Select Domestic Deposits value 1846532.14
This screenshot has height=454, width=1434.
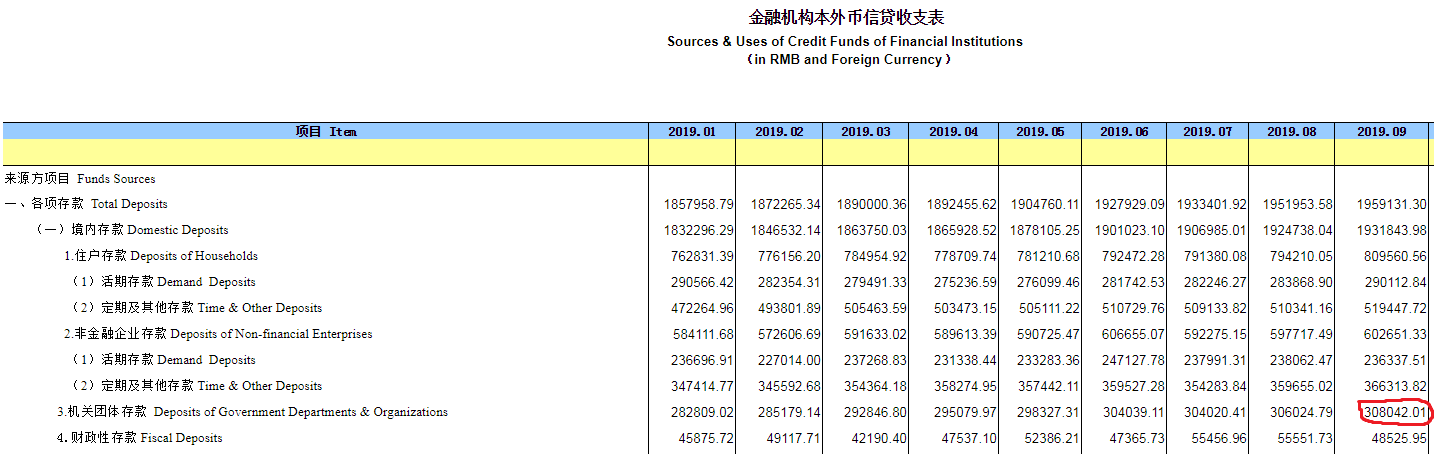coord(785,230)
